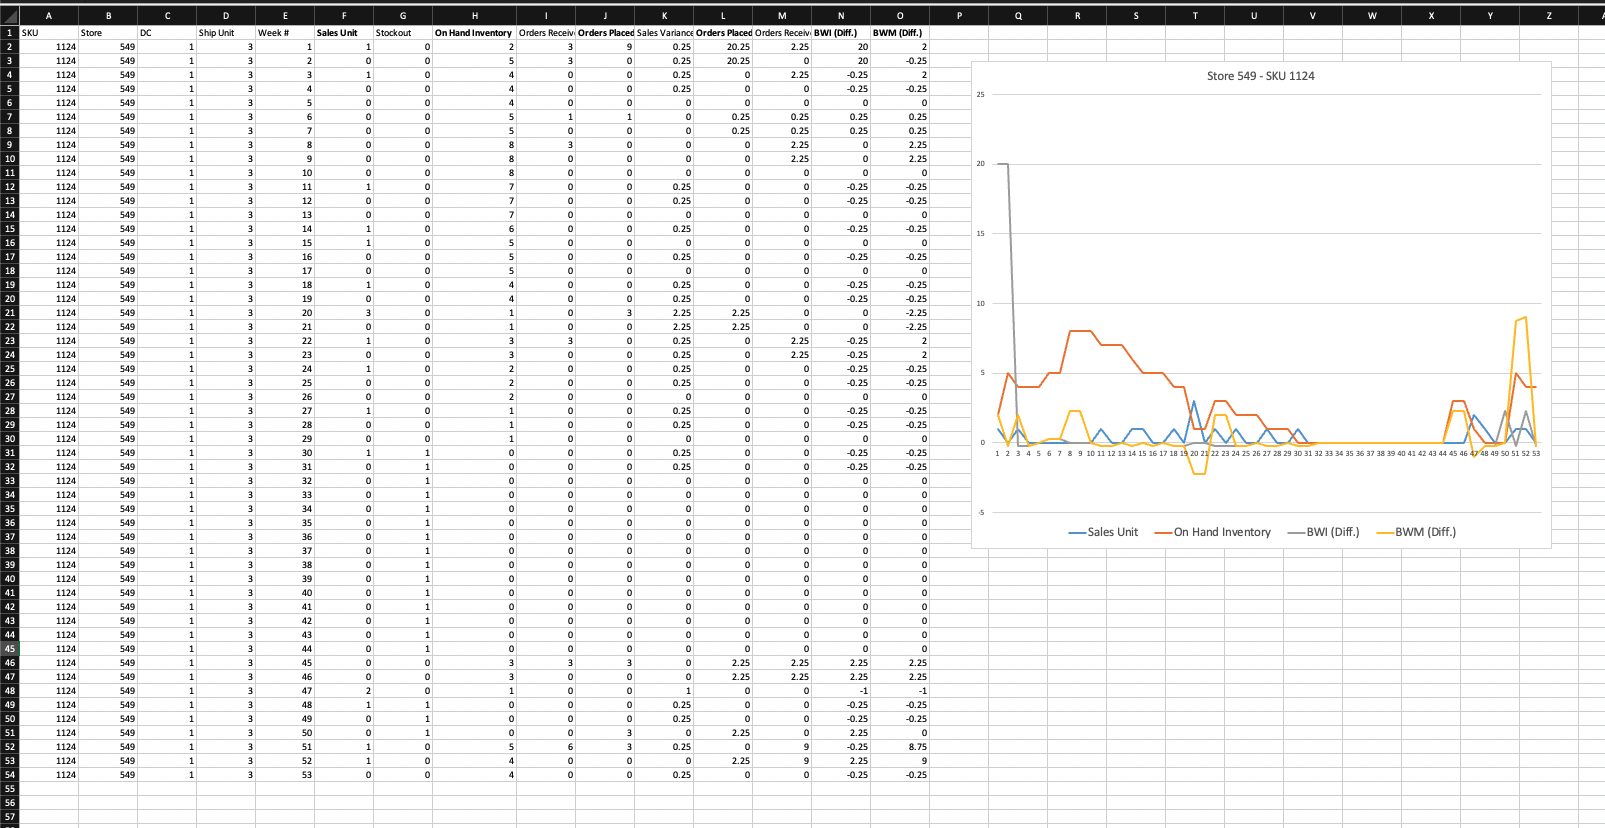Viewport: 1605px width, 828px height.
Task: Click the Sales Unit header cell
Action: 344,33
